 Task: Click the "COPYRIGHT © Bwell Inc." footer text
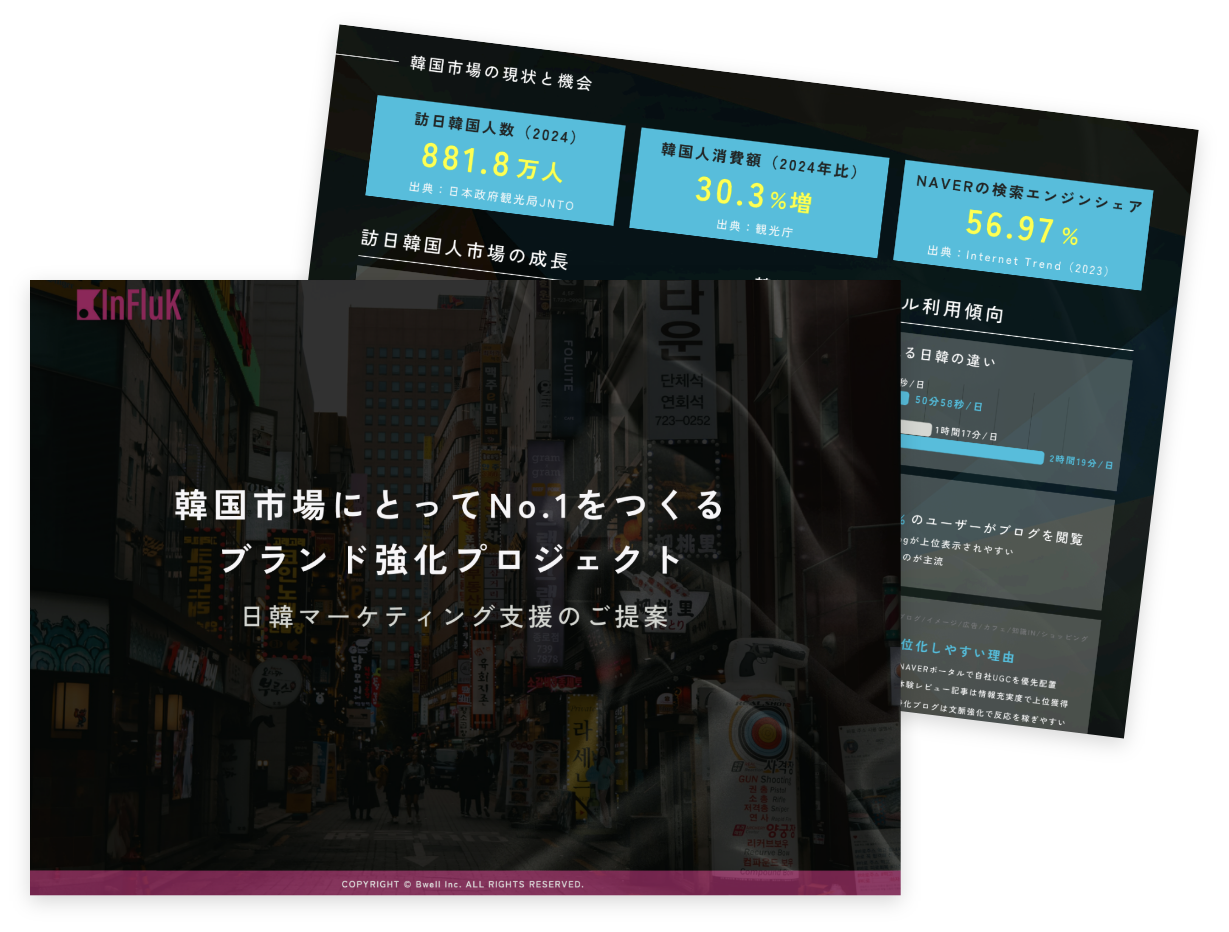click(463, 884)
